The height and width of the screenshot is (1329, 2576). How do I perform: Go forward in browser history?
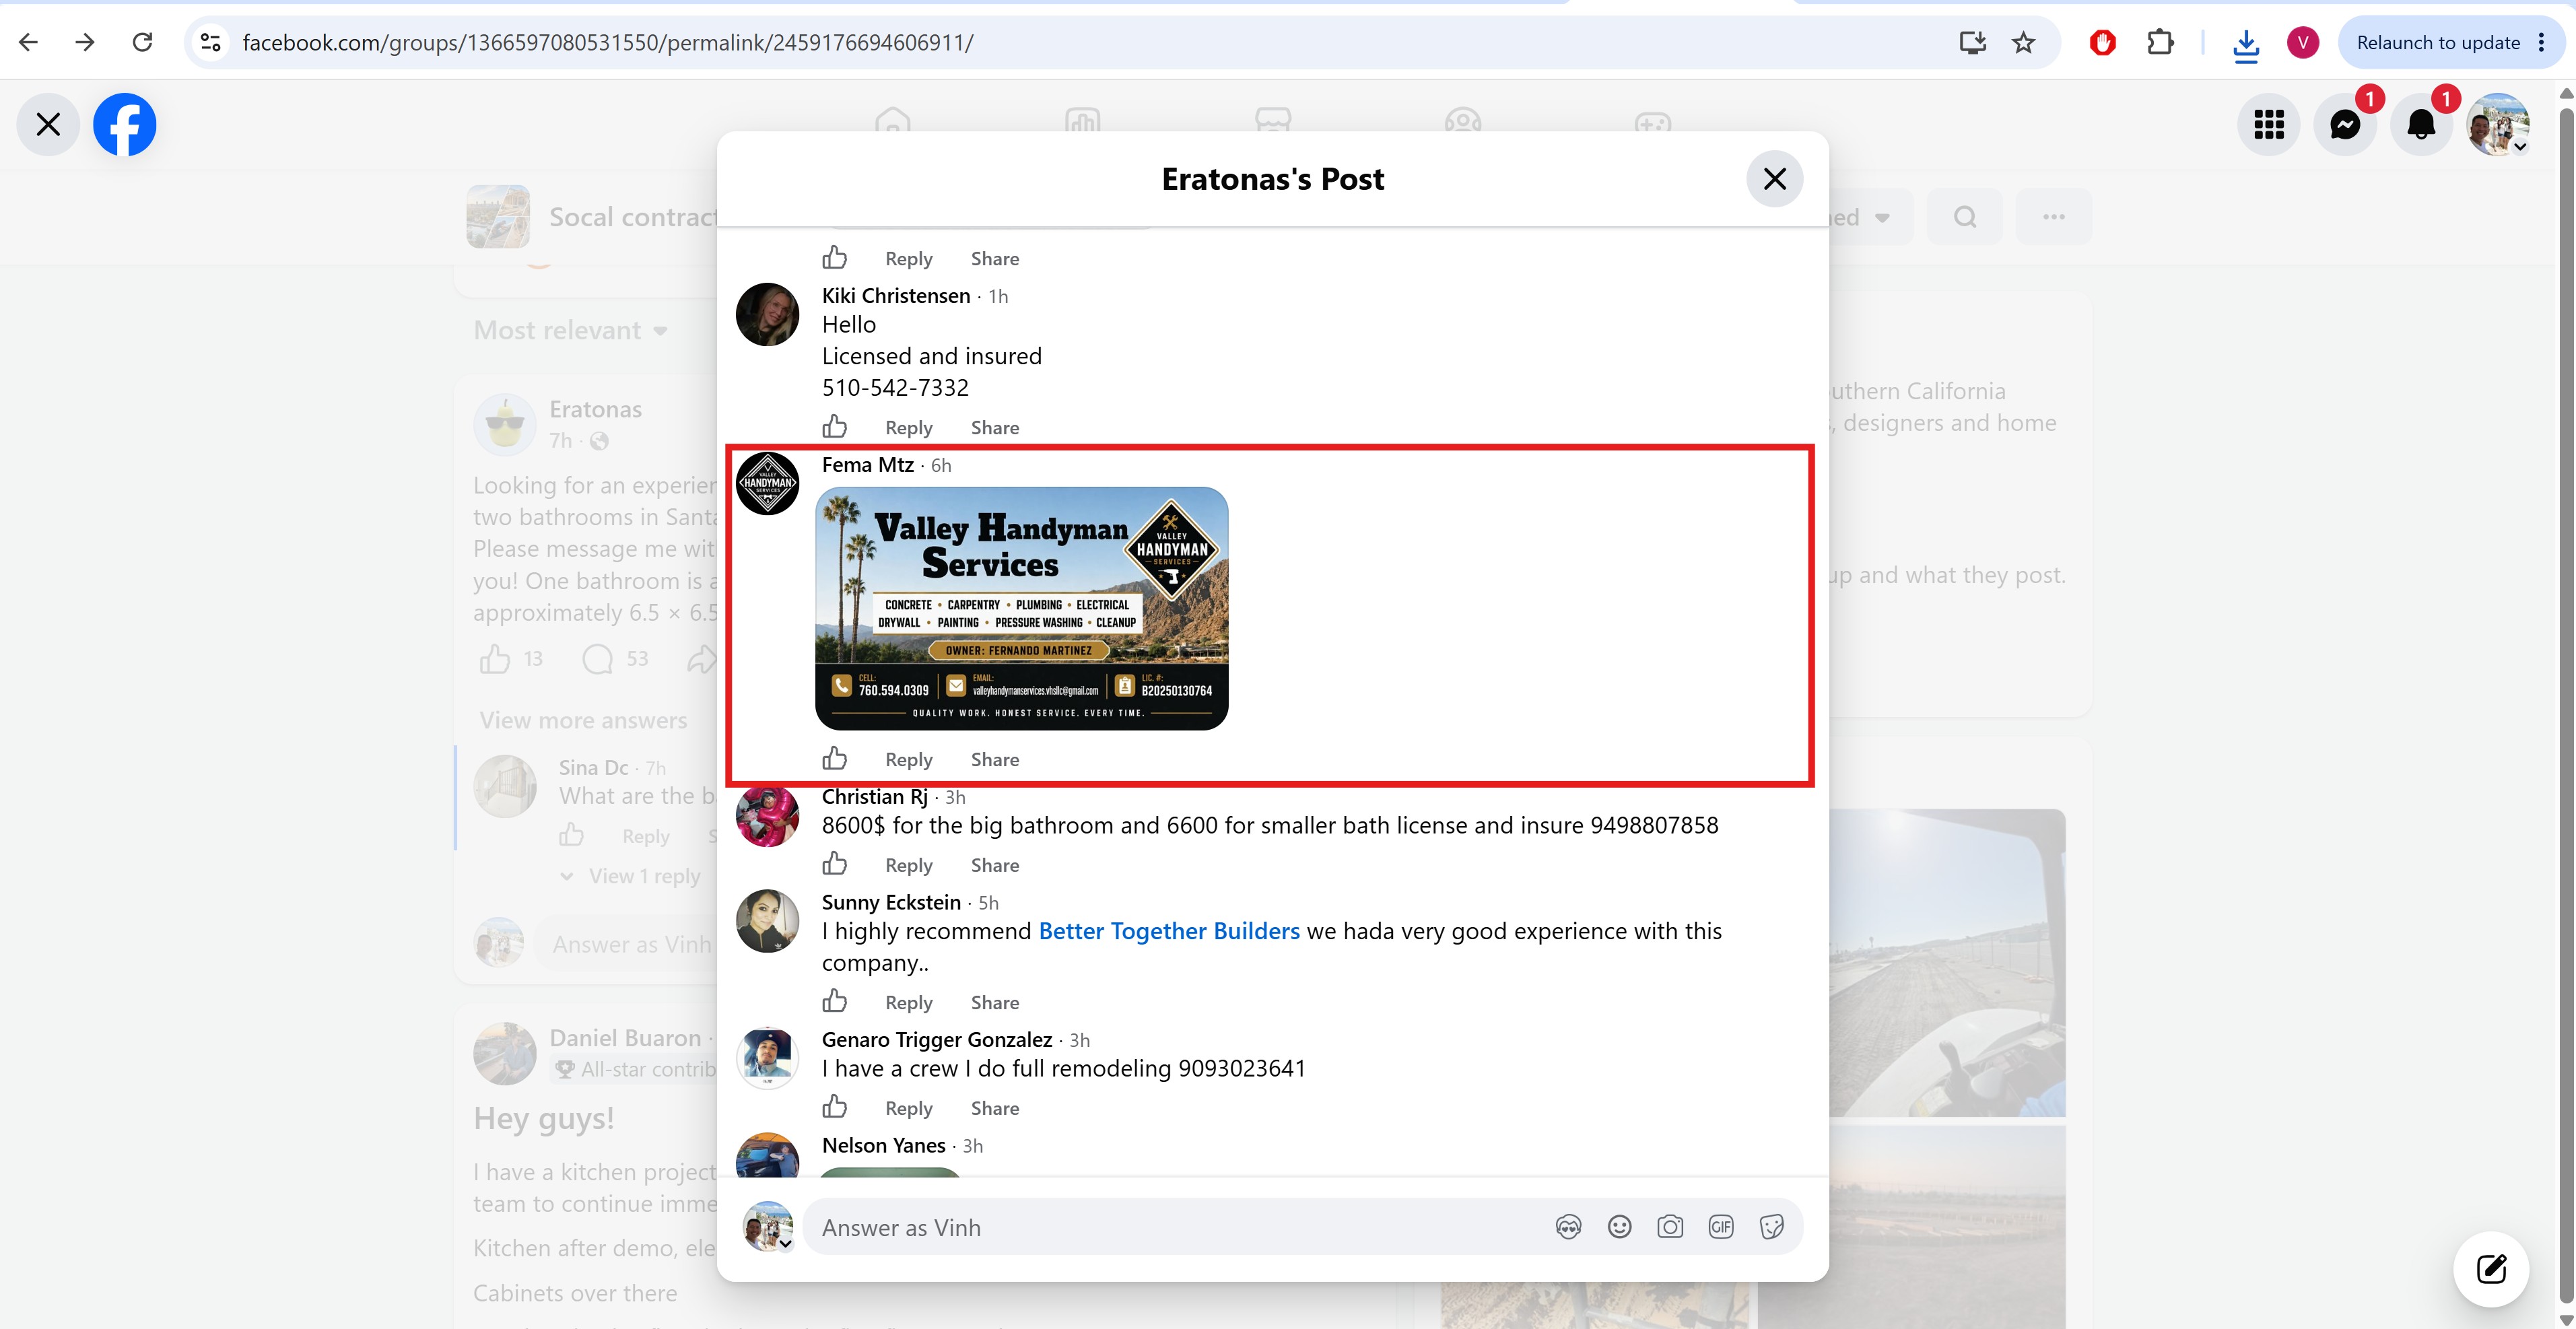point(85,42)
